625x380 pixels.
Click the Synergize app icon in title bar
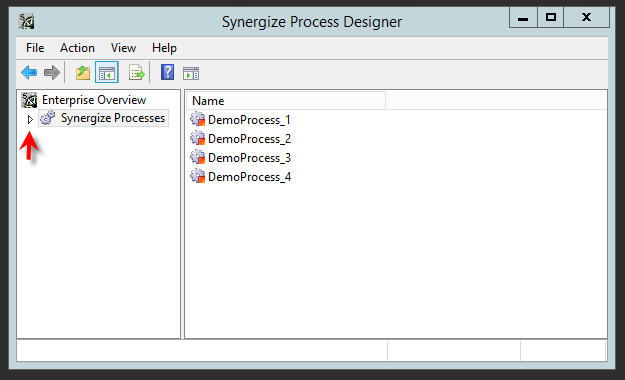pos(27,22)
